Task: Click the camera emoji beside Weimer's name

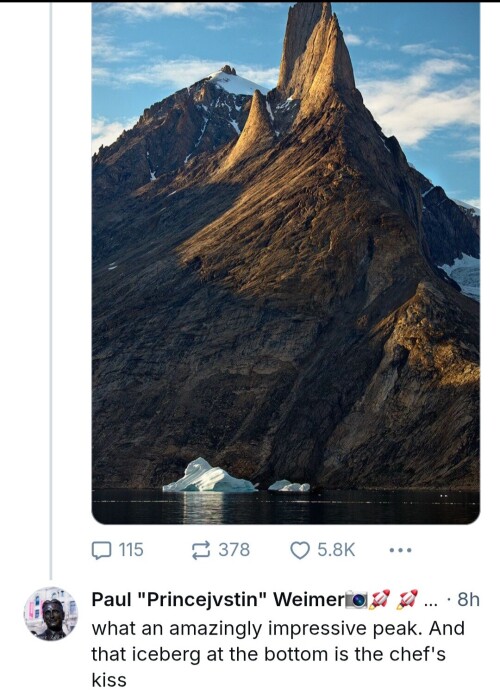Action: click(x=357, y=599)
